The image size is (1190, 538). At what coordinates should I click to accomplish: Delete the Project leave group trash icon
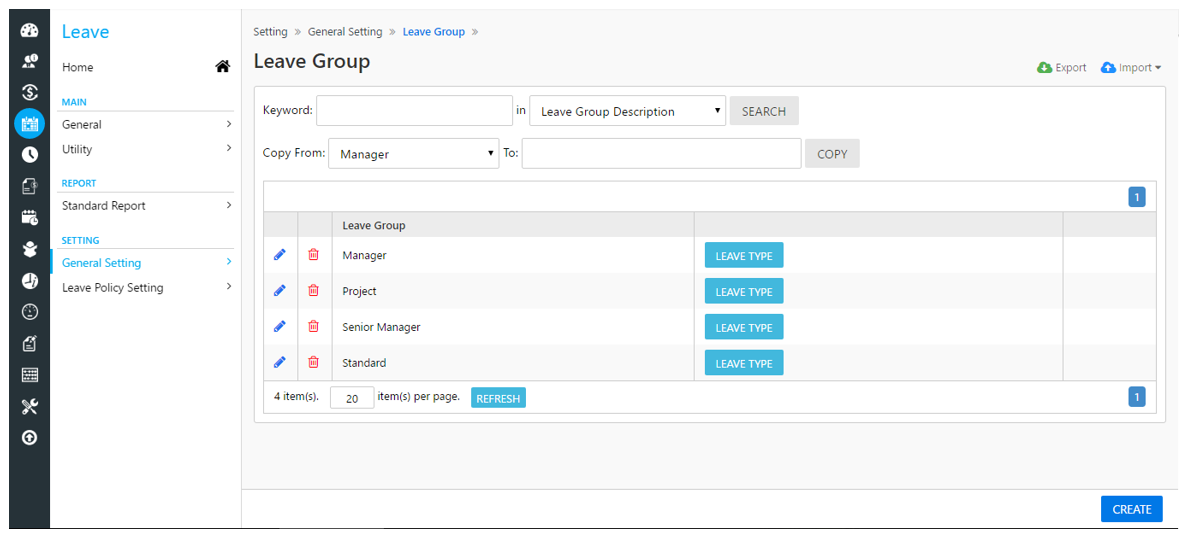(x=313, y=291)
